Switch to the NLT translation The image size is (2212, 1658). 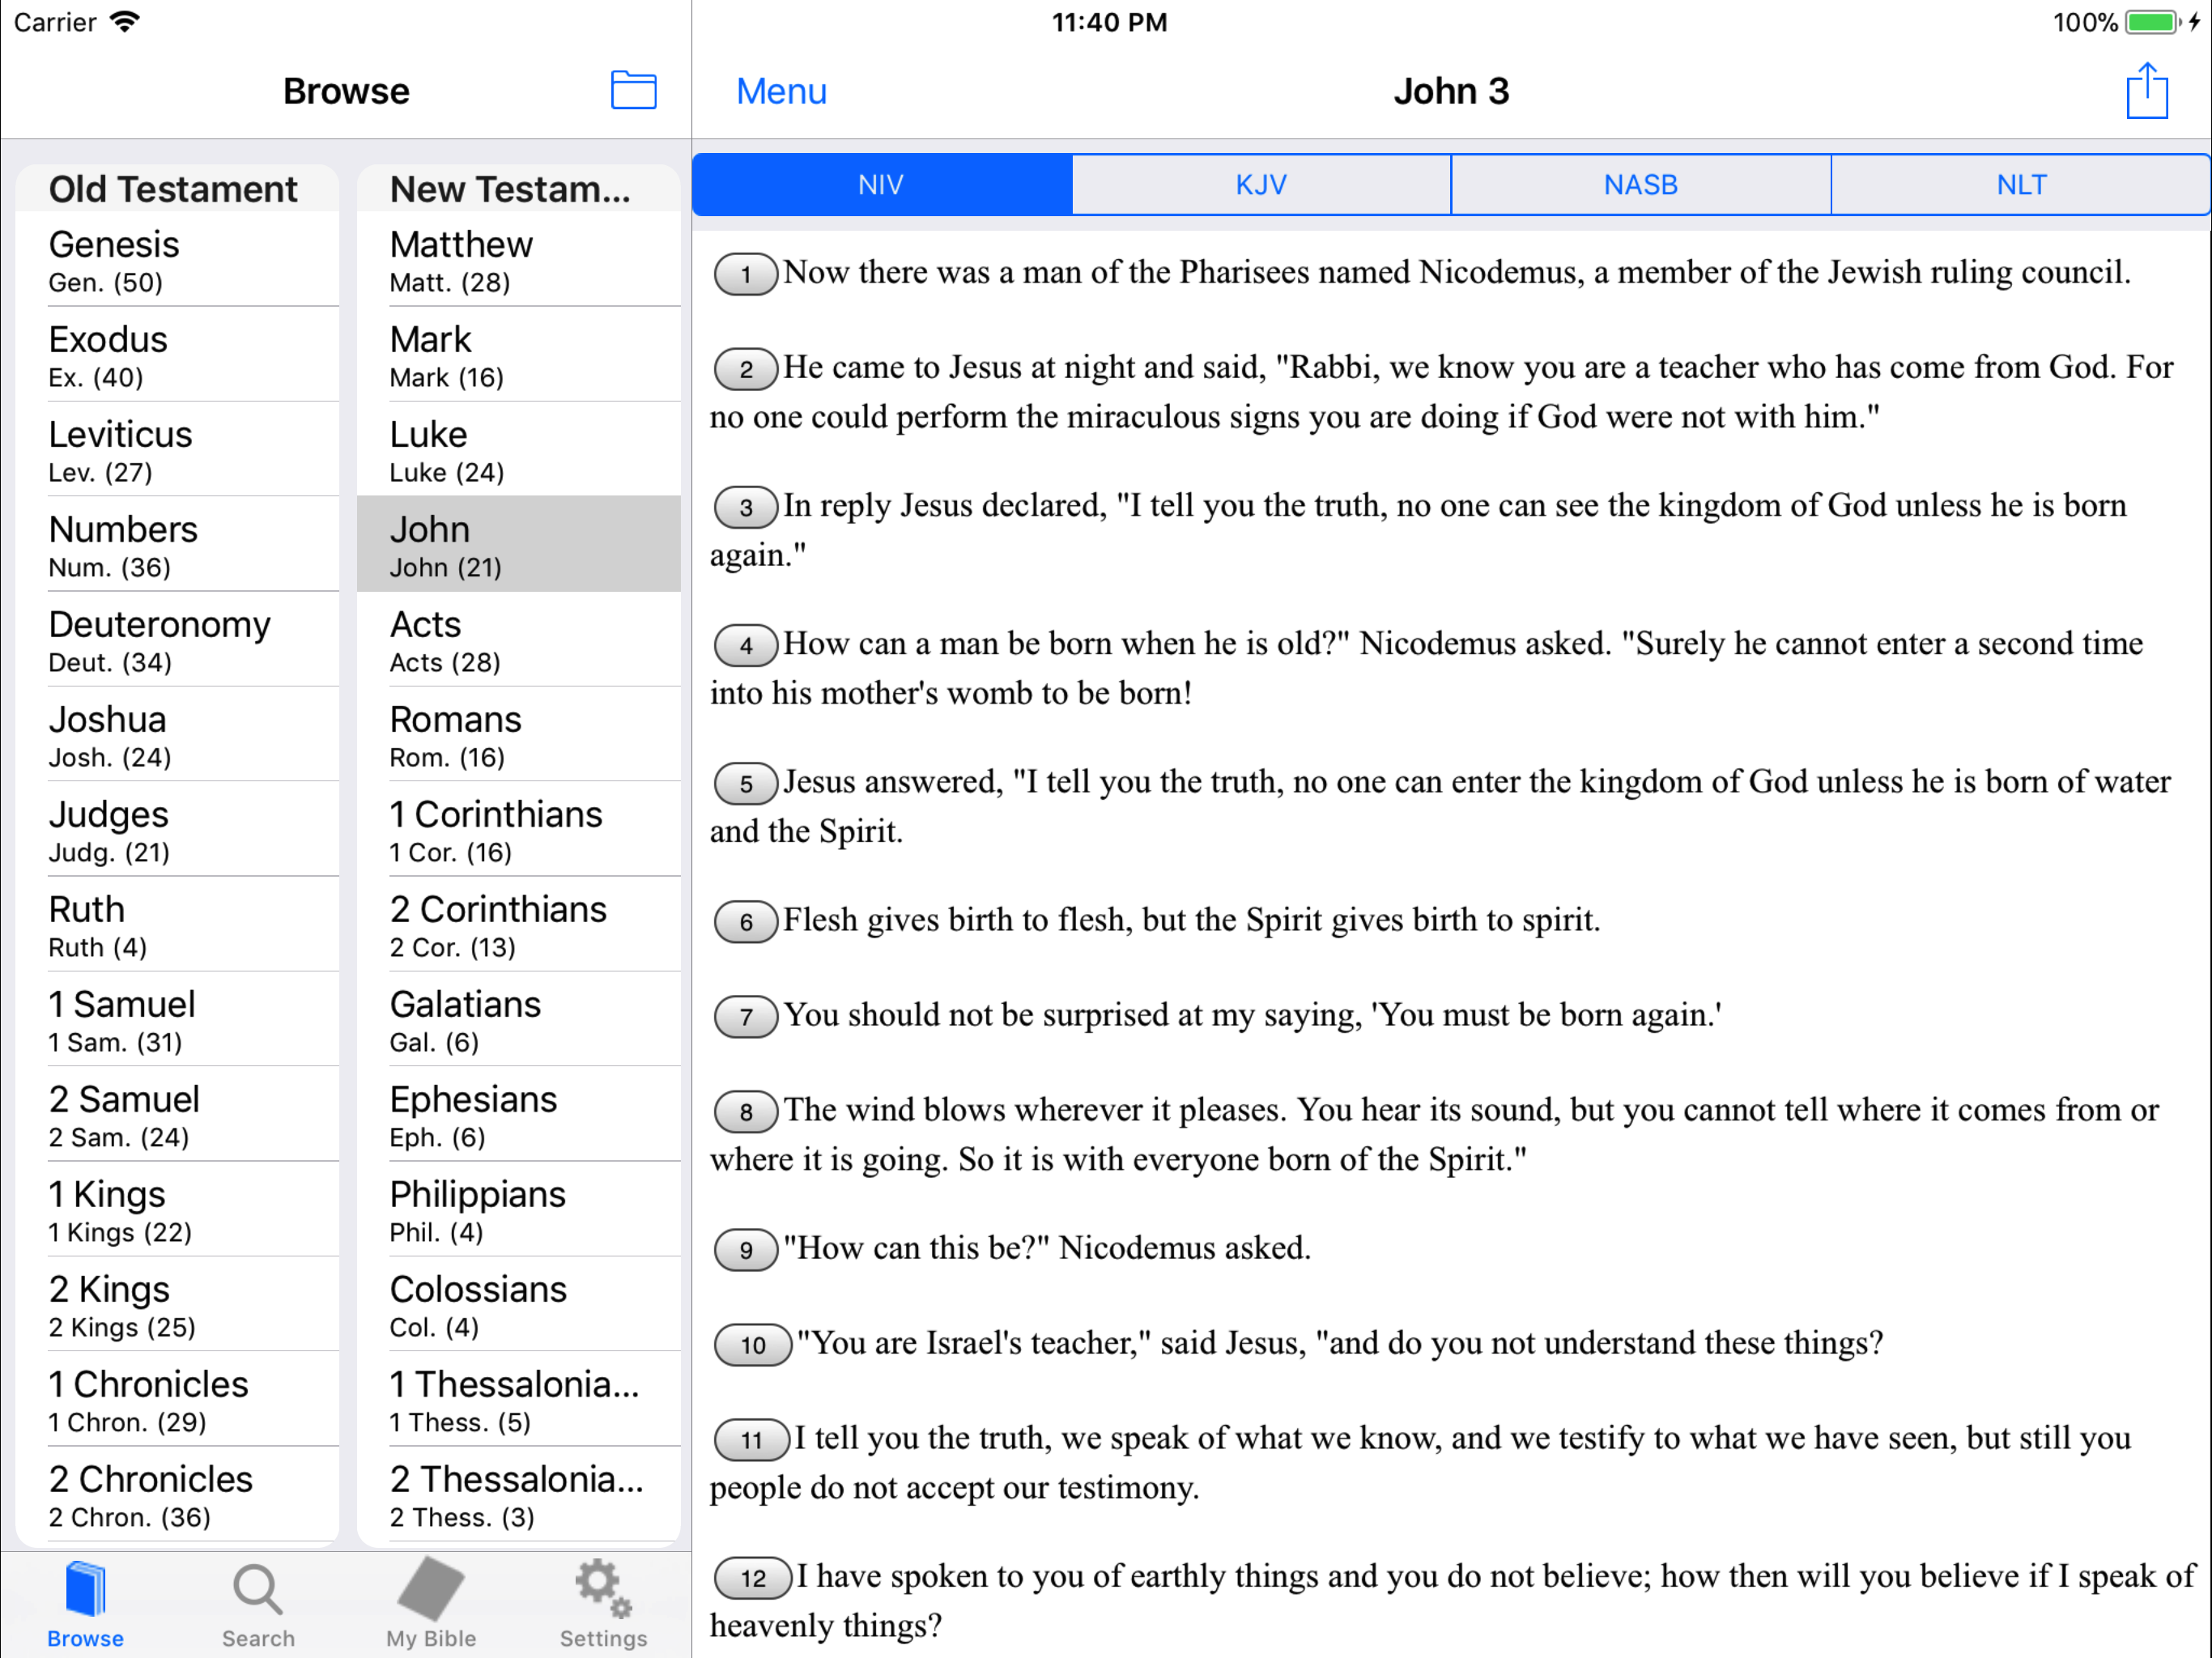click(2021, 185)
